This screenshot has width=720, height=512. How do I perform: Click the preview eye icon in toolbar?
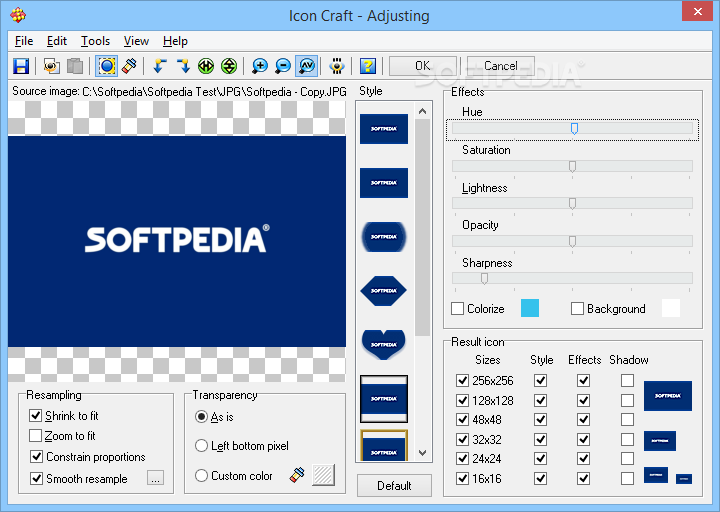click(337, 66)
